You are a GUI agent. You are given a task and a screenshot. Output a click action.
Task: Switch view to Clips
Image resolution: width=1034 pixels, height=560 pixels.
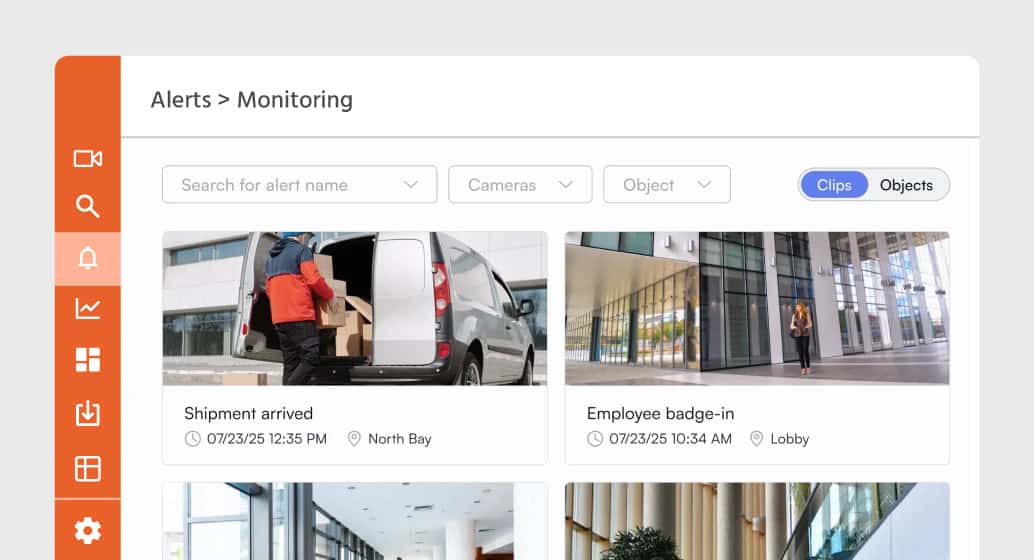click(x=834, y=185)
